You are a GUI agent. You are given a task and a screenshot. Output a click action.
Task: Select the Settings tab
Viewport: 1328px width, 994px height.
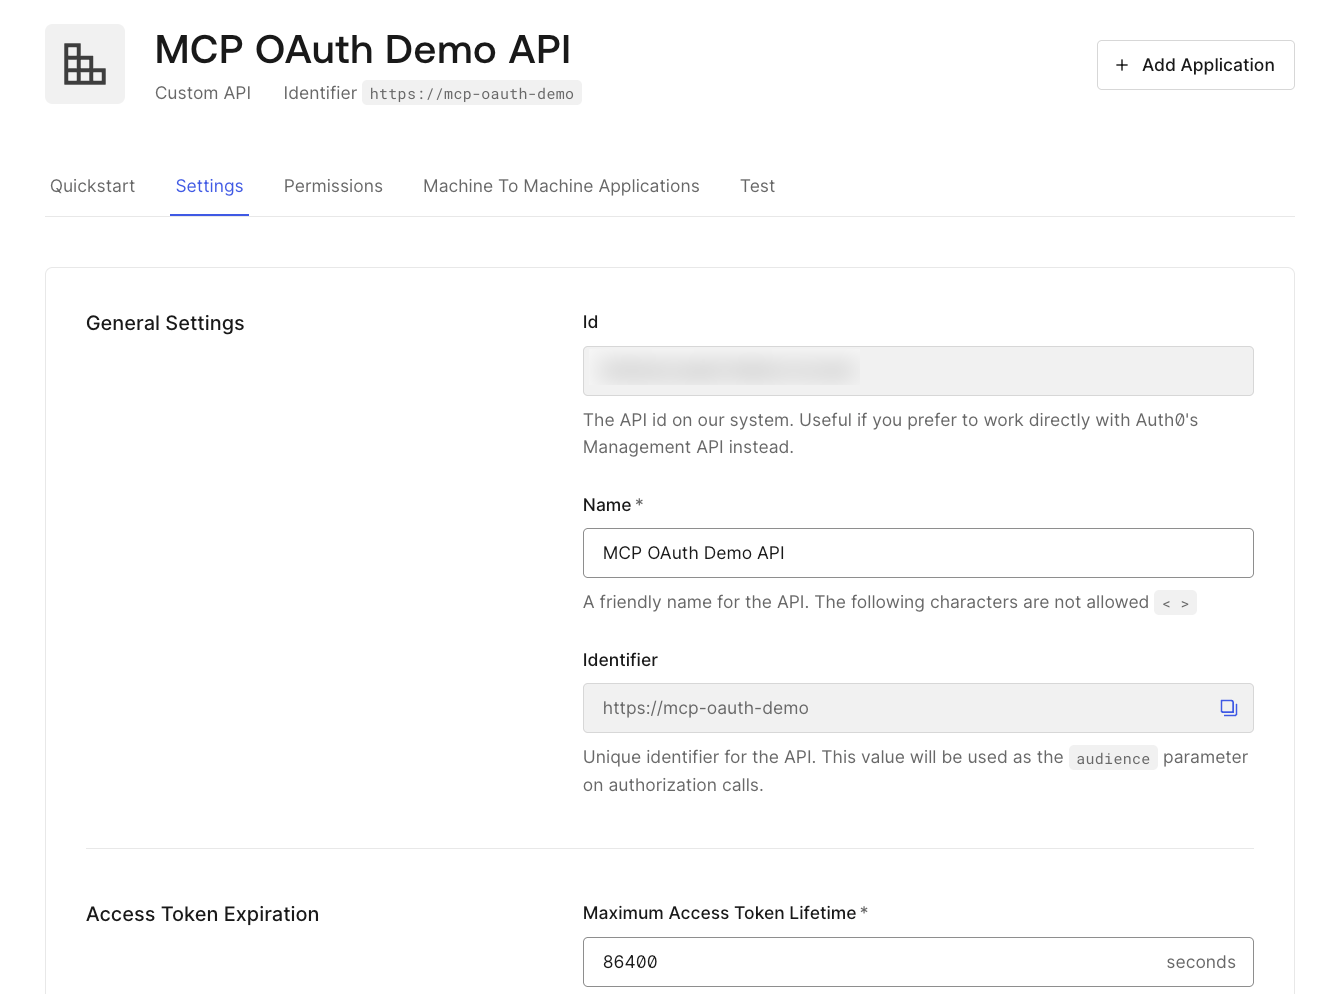point(209,186)
